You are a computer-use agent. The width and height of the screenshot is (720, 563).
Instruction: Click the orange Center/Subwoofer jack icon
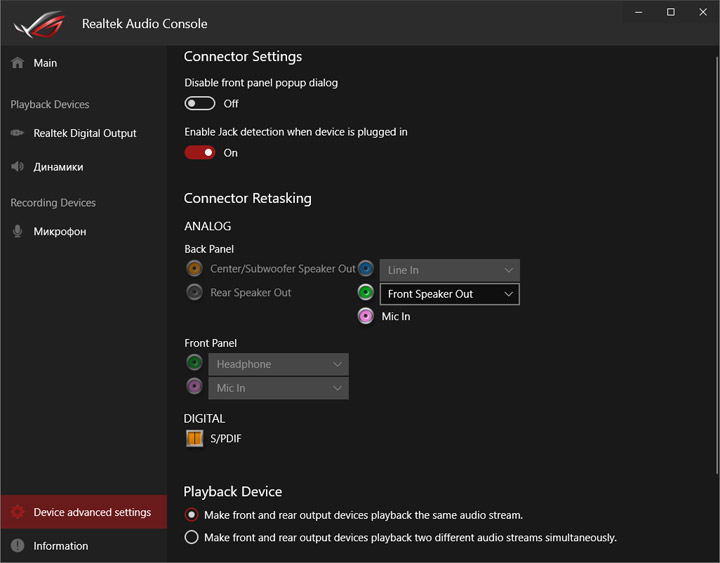[x=194, y=268]
